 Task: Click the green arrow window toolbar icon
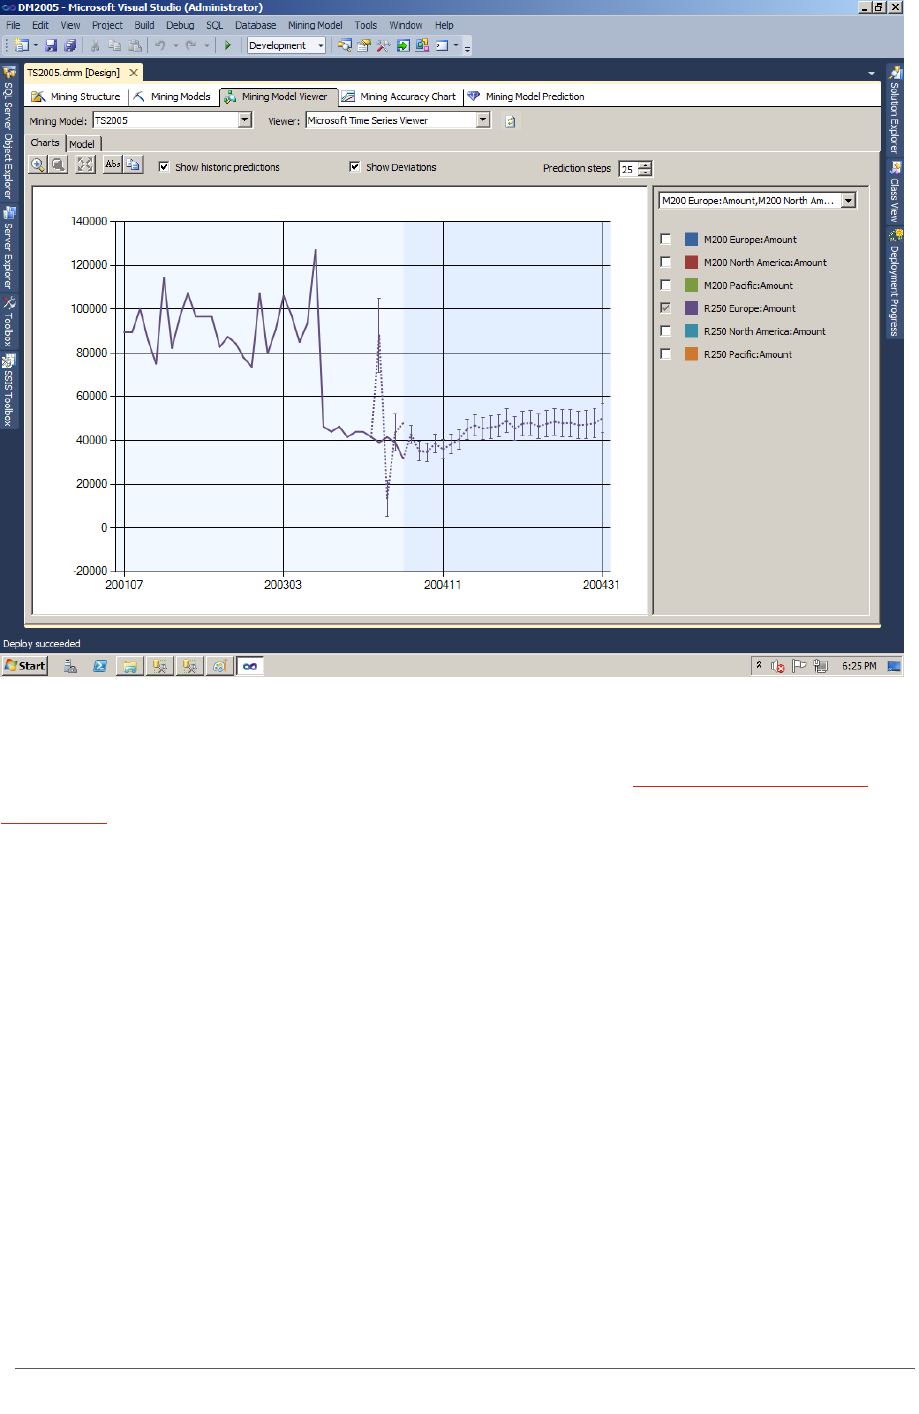click(x=403, y=45)
